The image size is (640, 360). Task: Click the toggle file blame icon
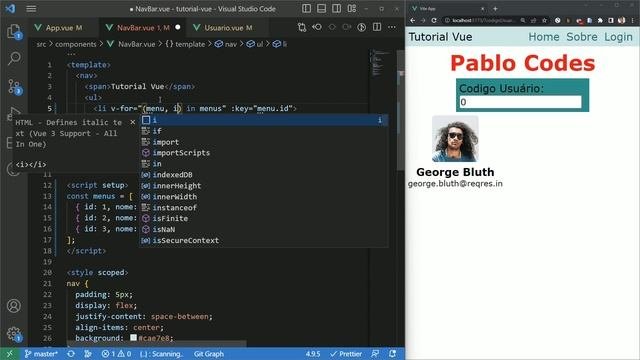click(362, 27)
